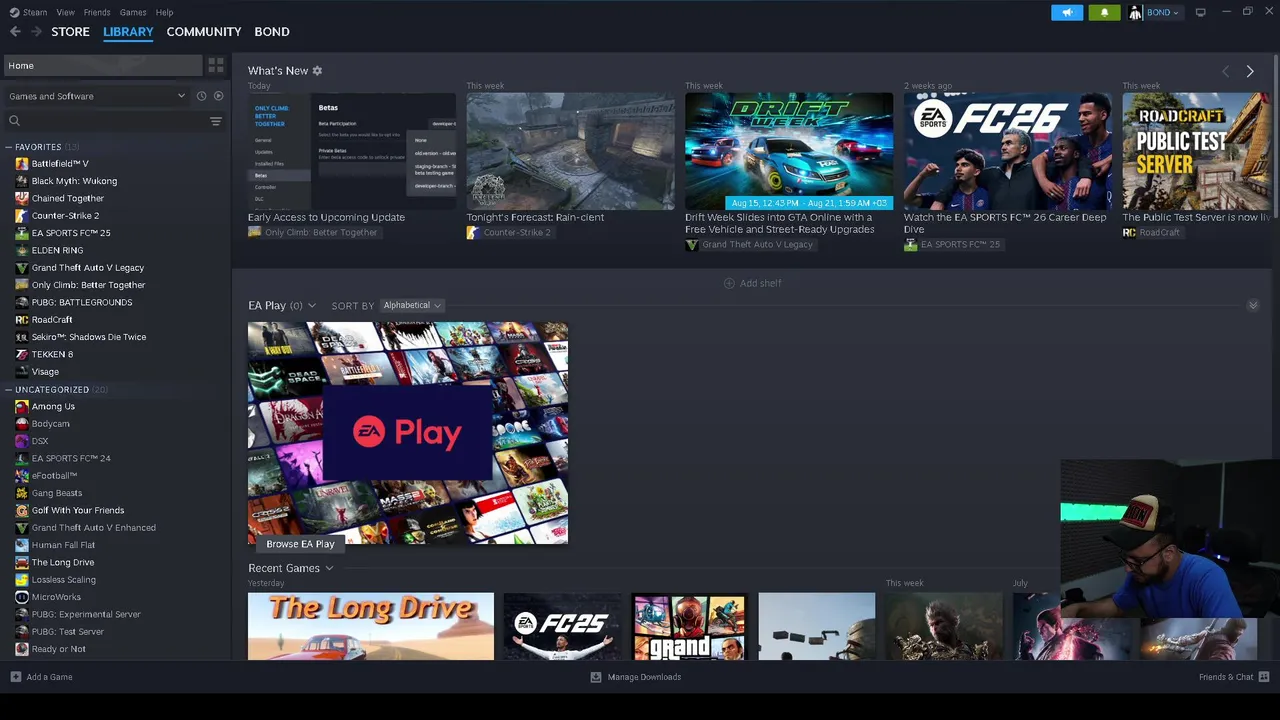Open Games and Software filter dropdown
Image resolution: width=1280 pixels, height=720 pixels.
(x=96, y=96)
